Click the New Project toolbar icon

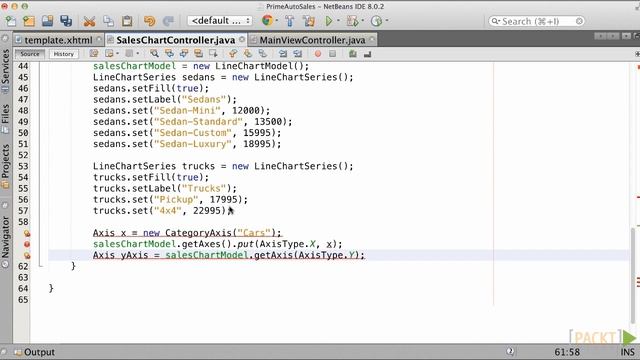[x=29, y=21]
